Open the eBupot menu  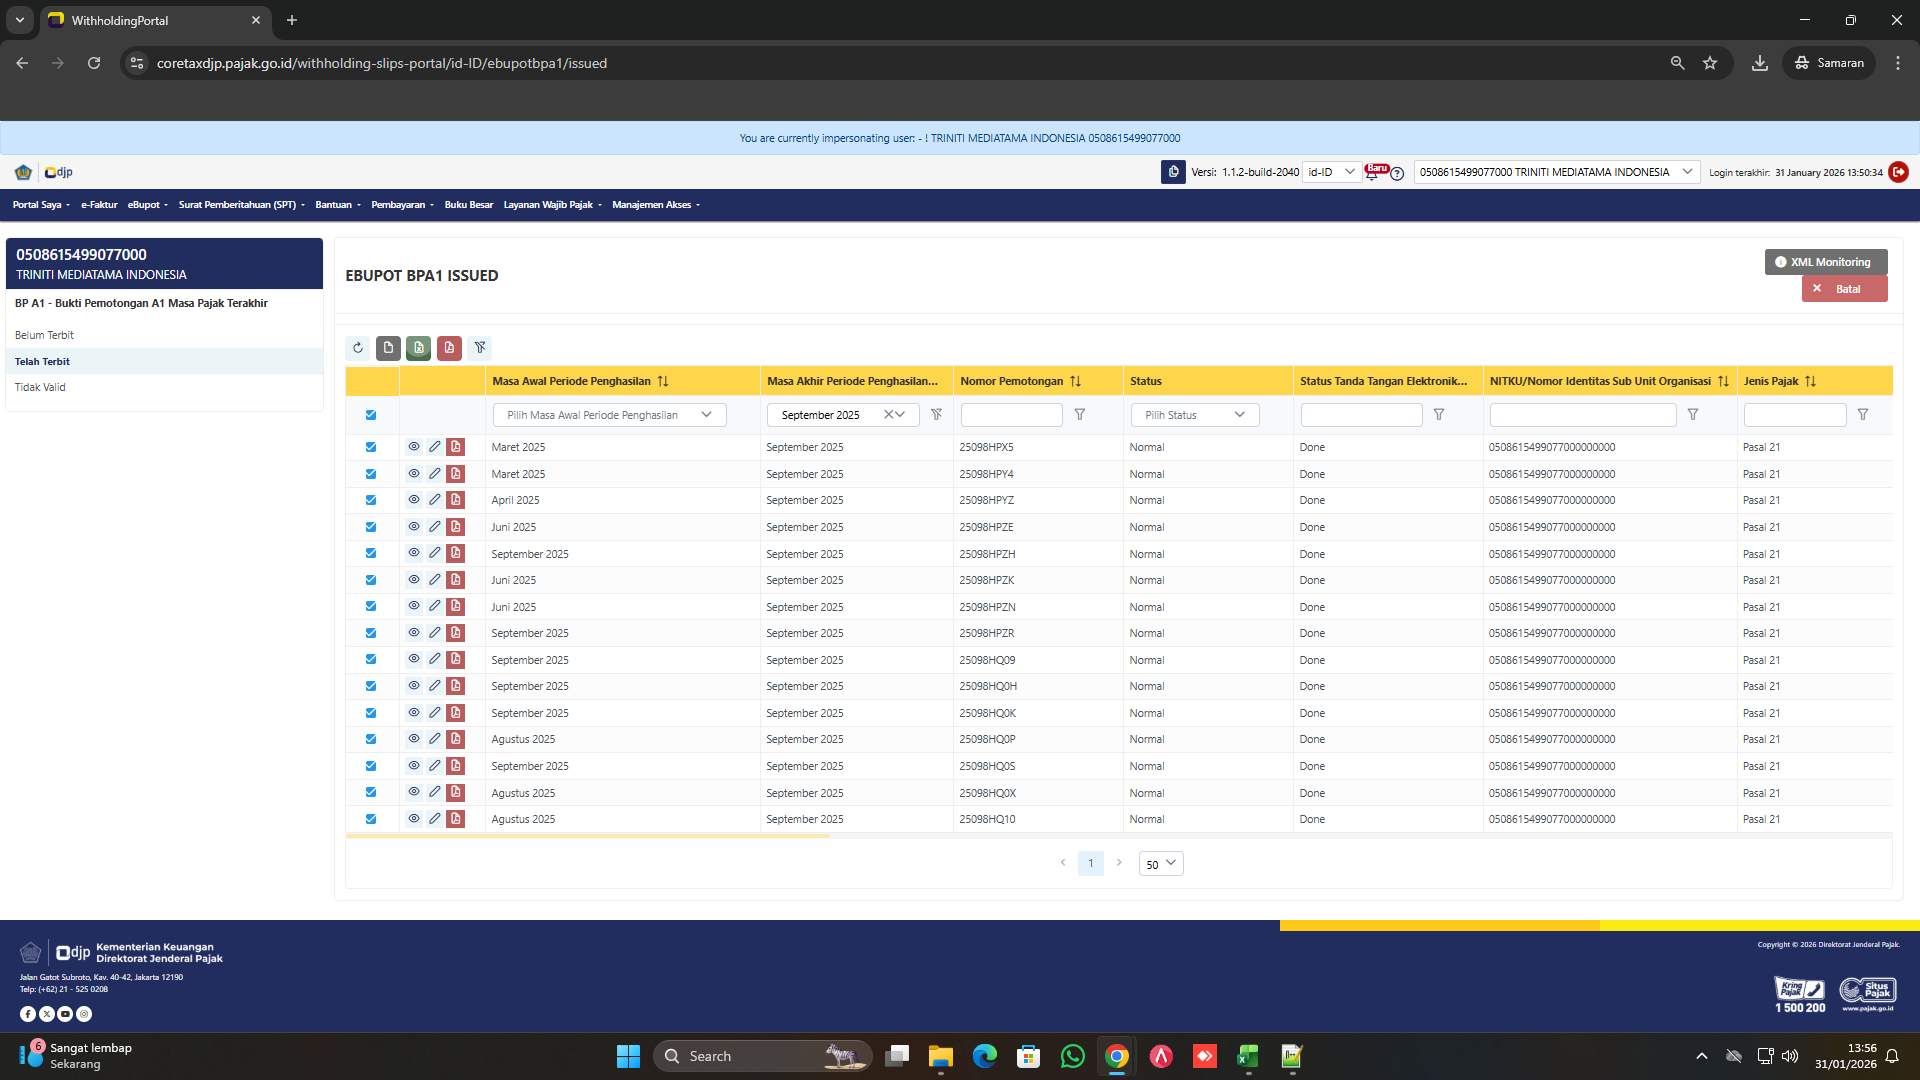(146, 204)
